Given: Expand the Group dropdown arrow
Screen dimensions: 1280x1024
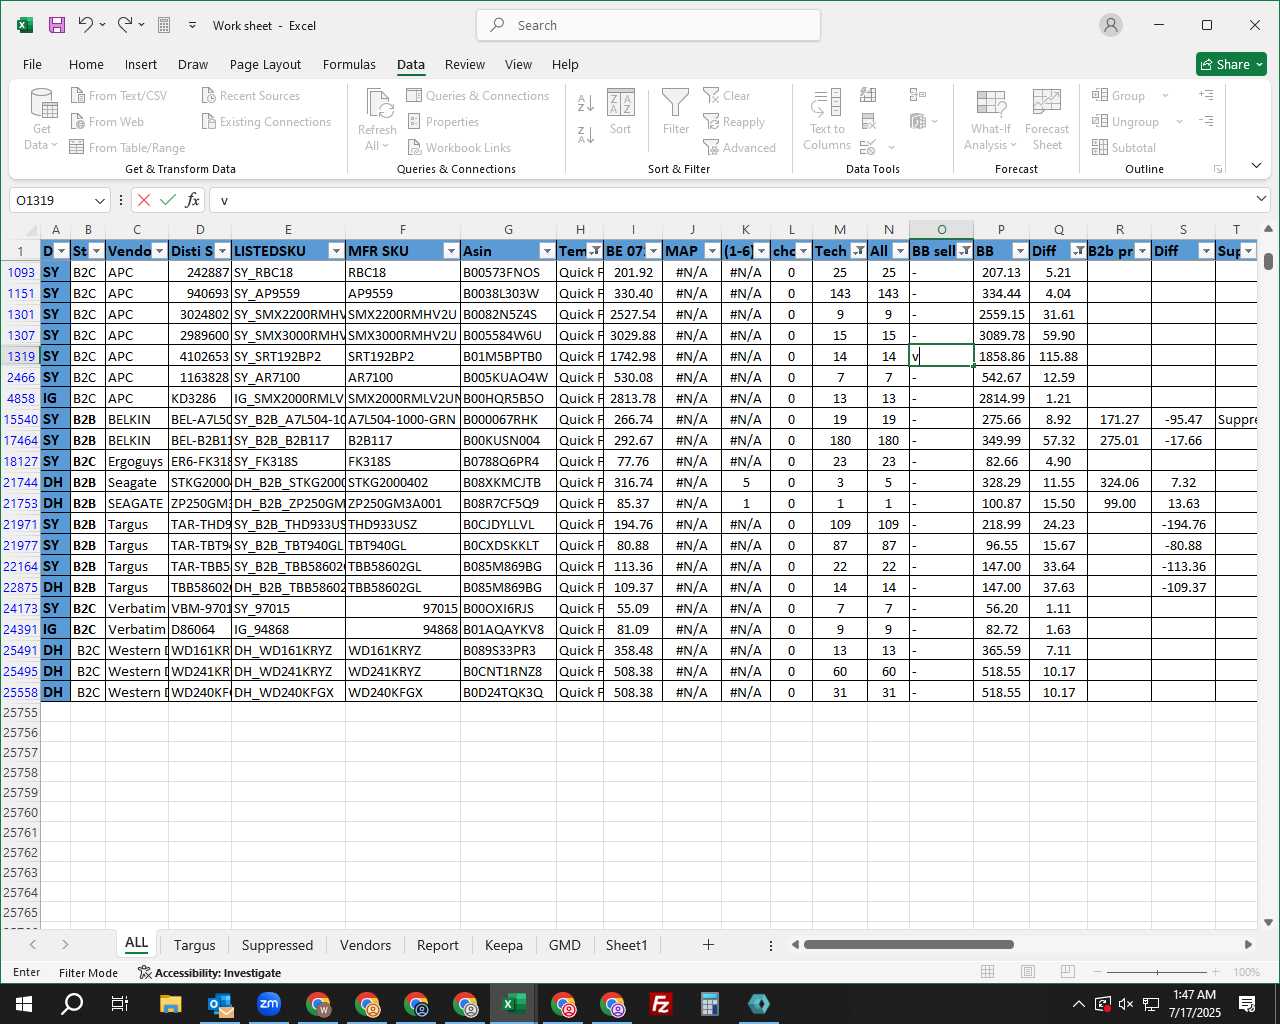Looking at the screenshot, I should coord(1165,96).
